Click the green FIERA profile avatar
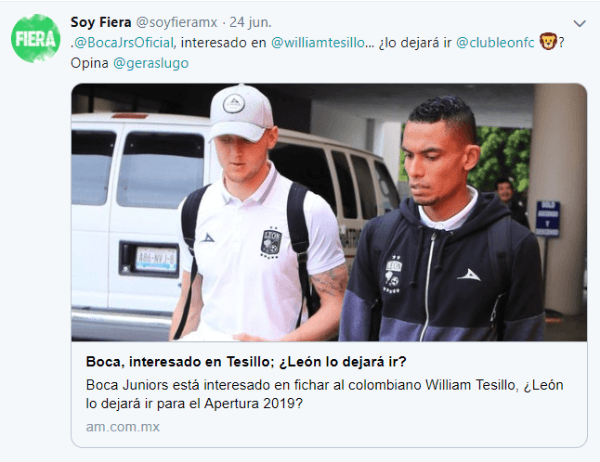 pos(36,39)
